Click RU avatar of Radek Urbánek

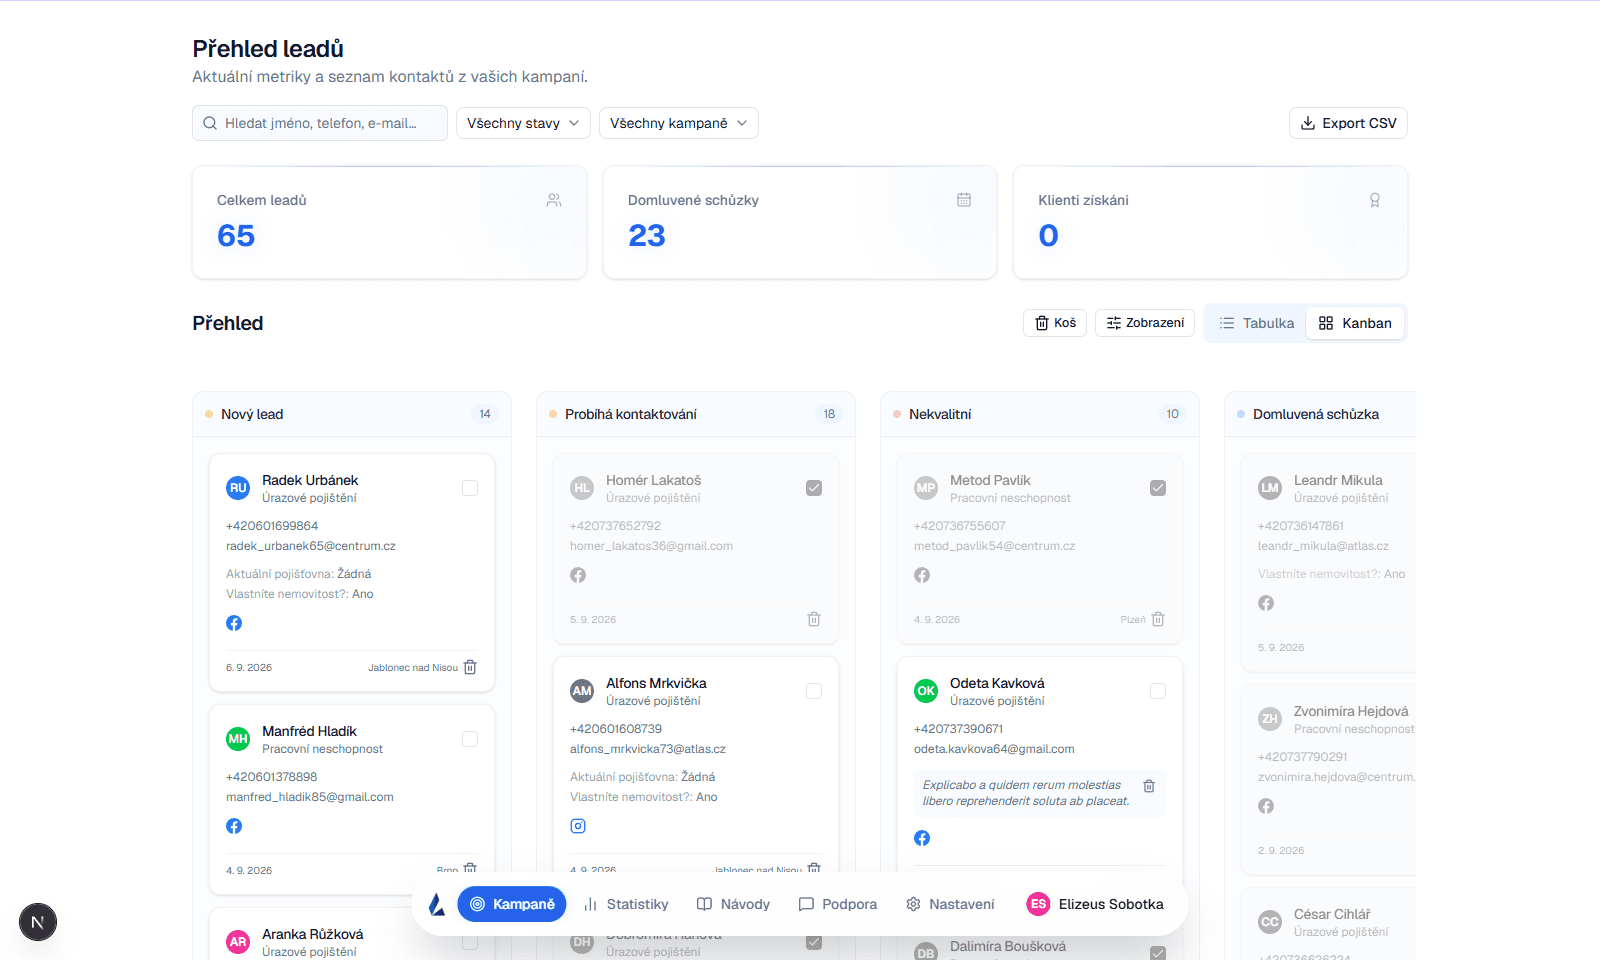click(x=238, y=488)
